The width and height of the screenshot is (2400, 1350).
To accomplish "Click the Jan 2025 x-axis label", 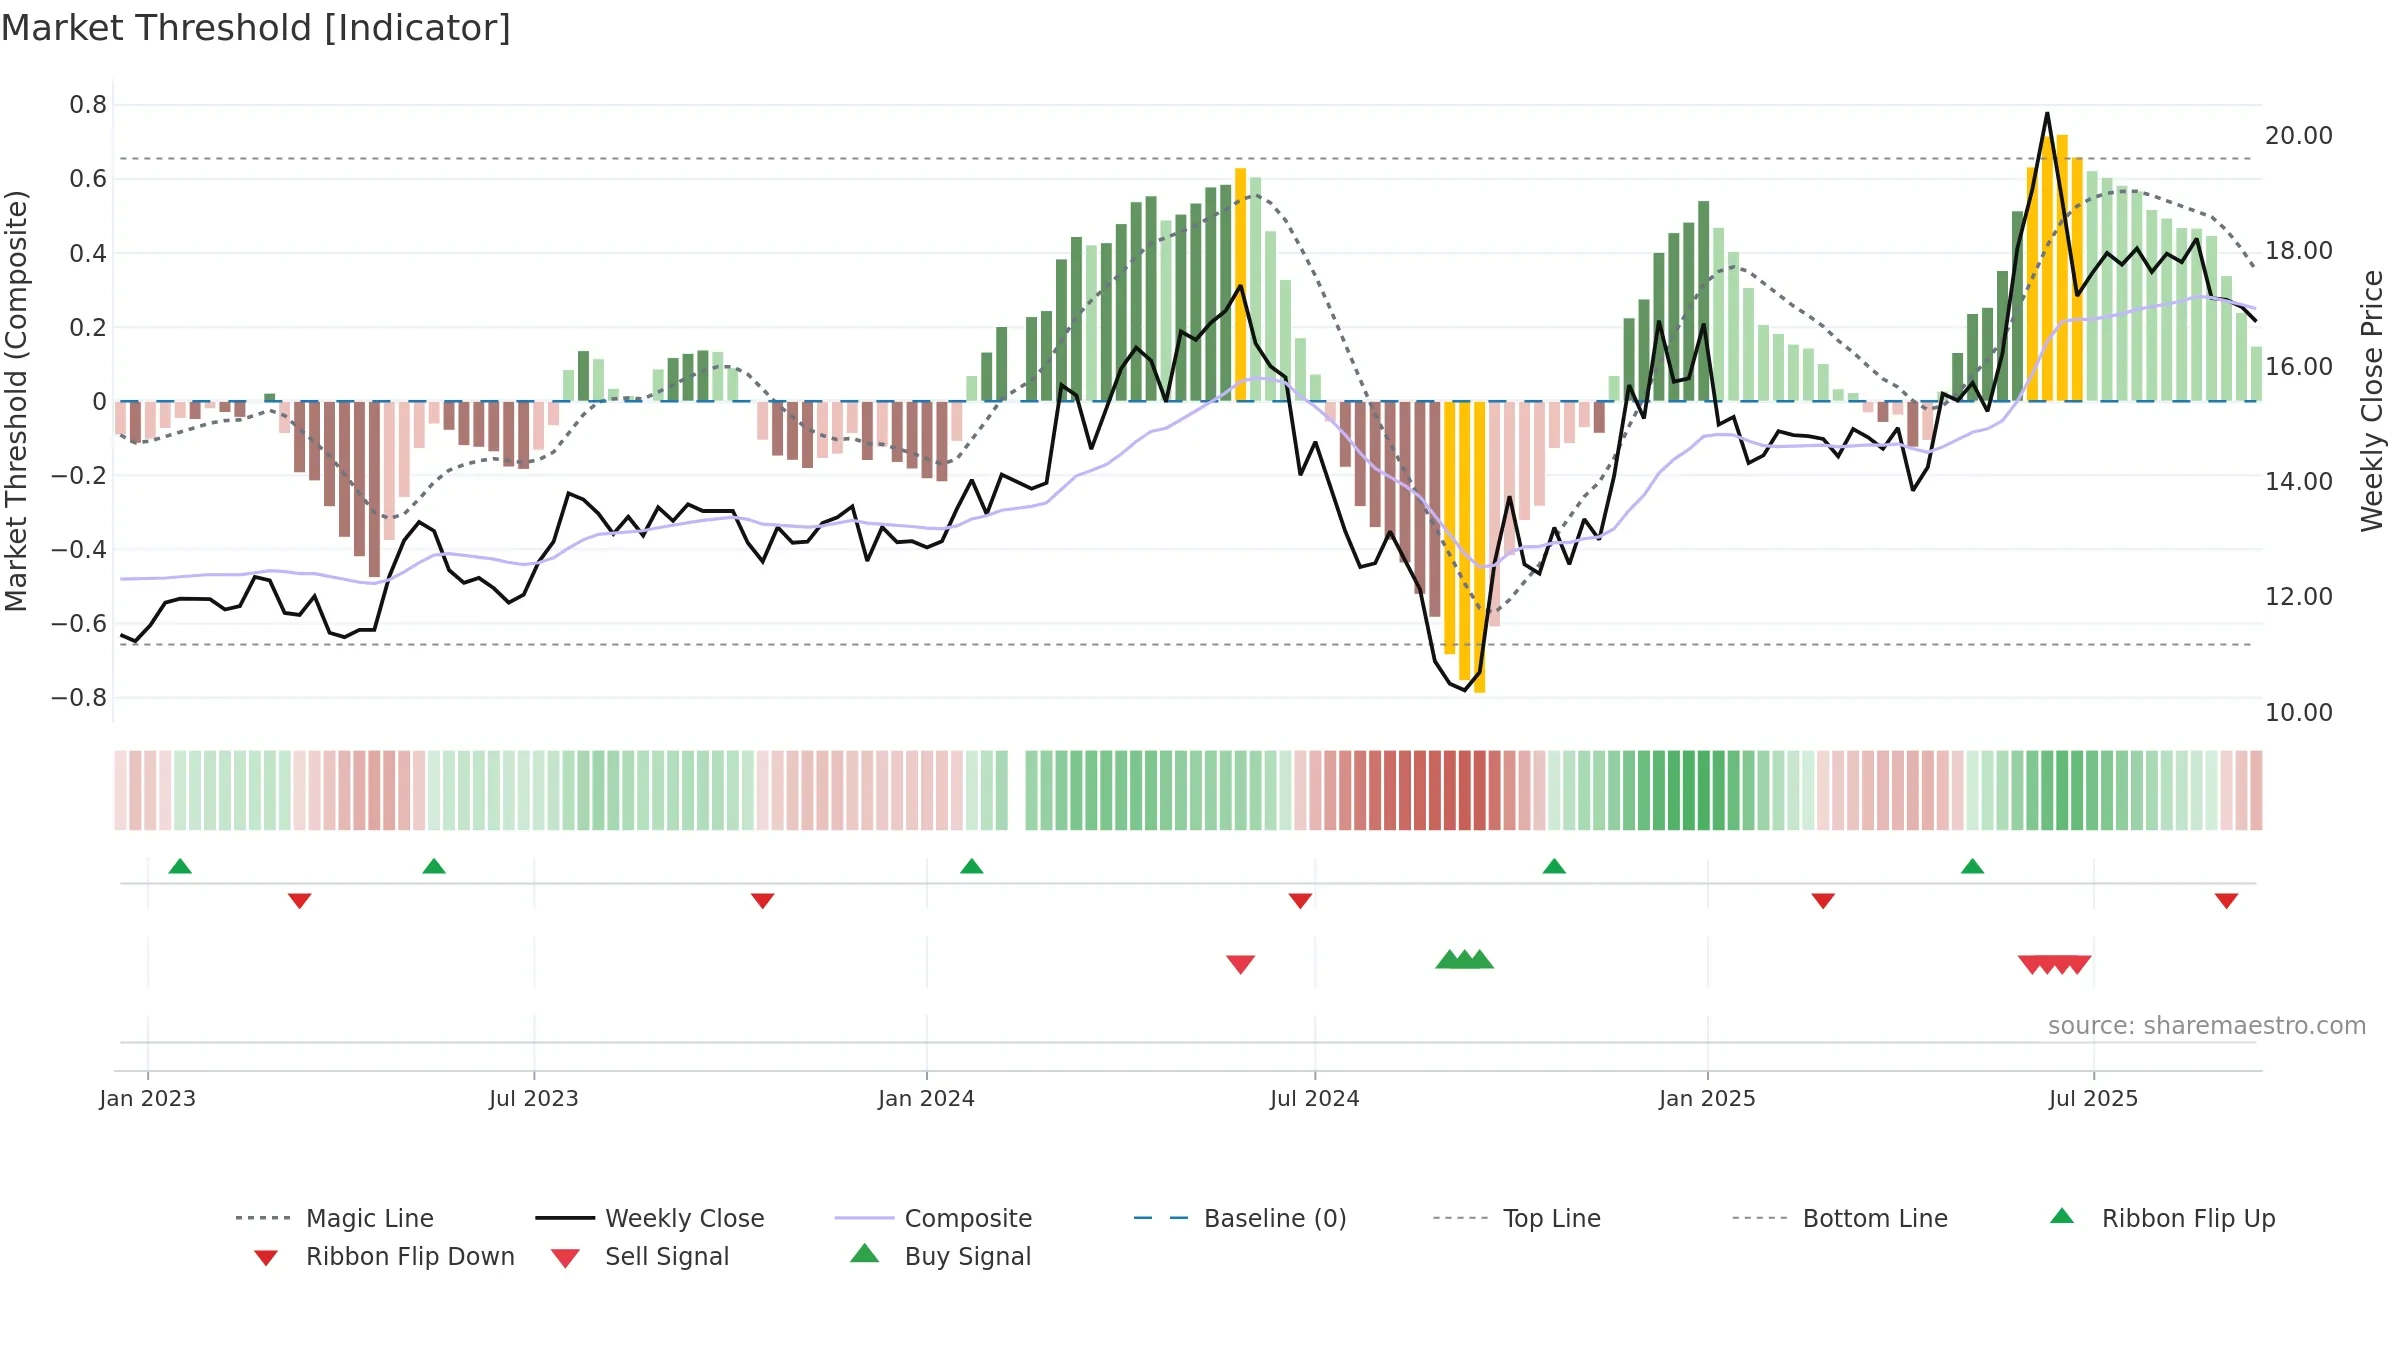I will point(1708,1098).
